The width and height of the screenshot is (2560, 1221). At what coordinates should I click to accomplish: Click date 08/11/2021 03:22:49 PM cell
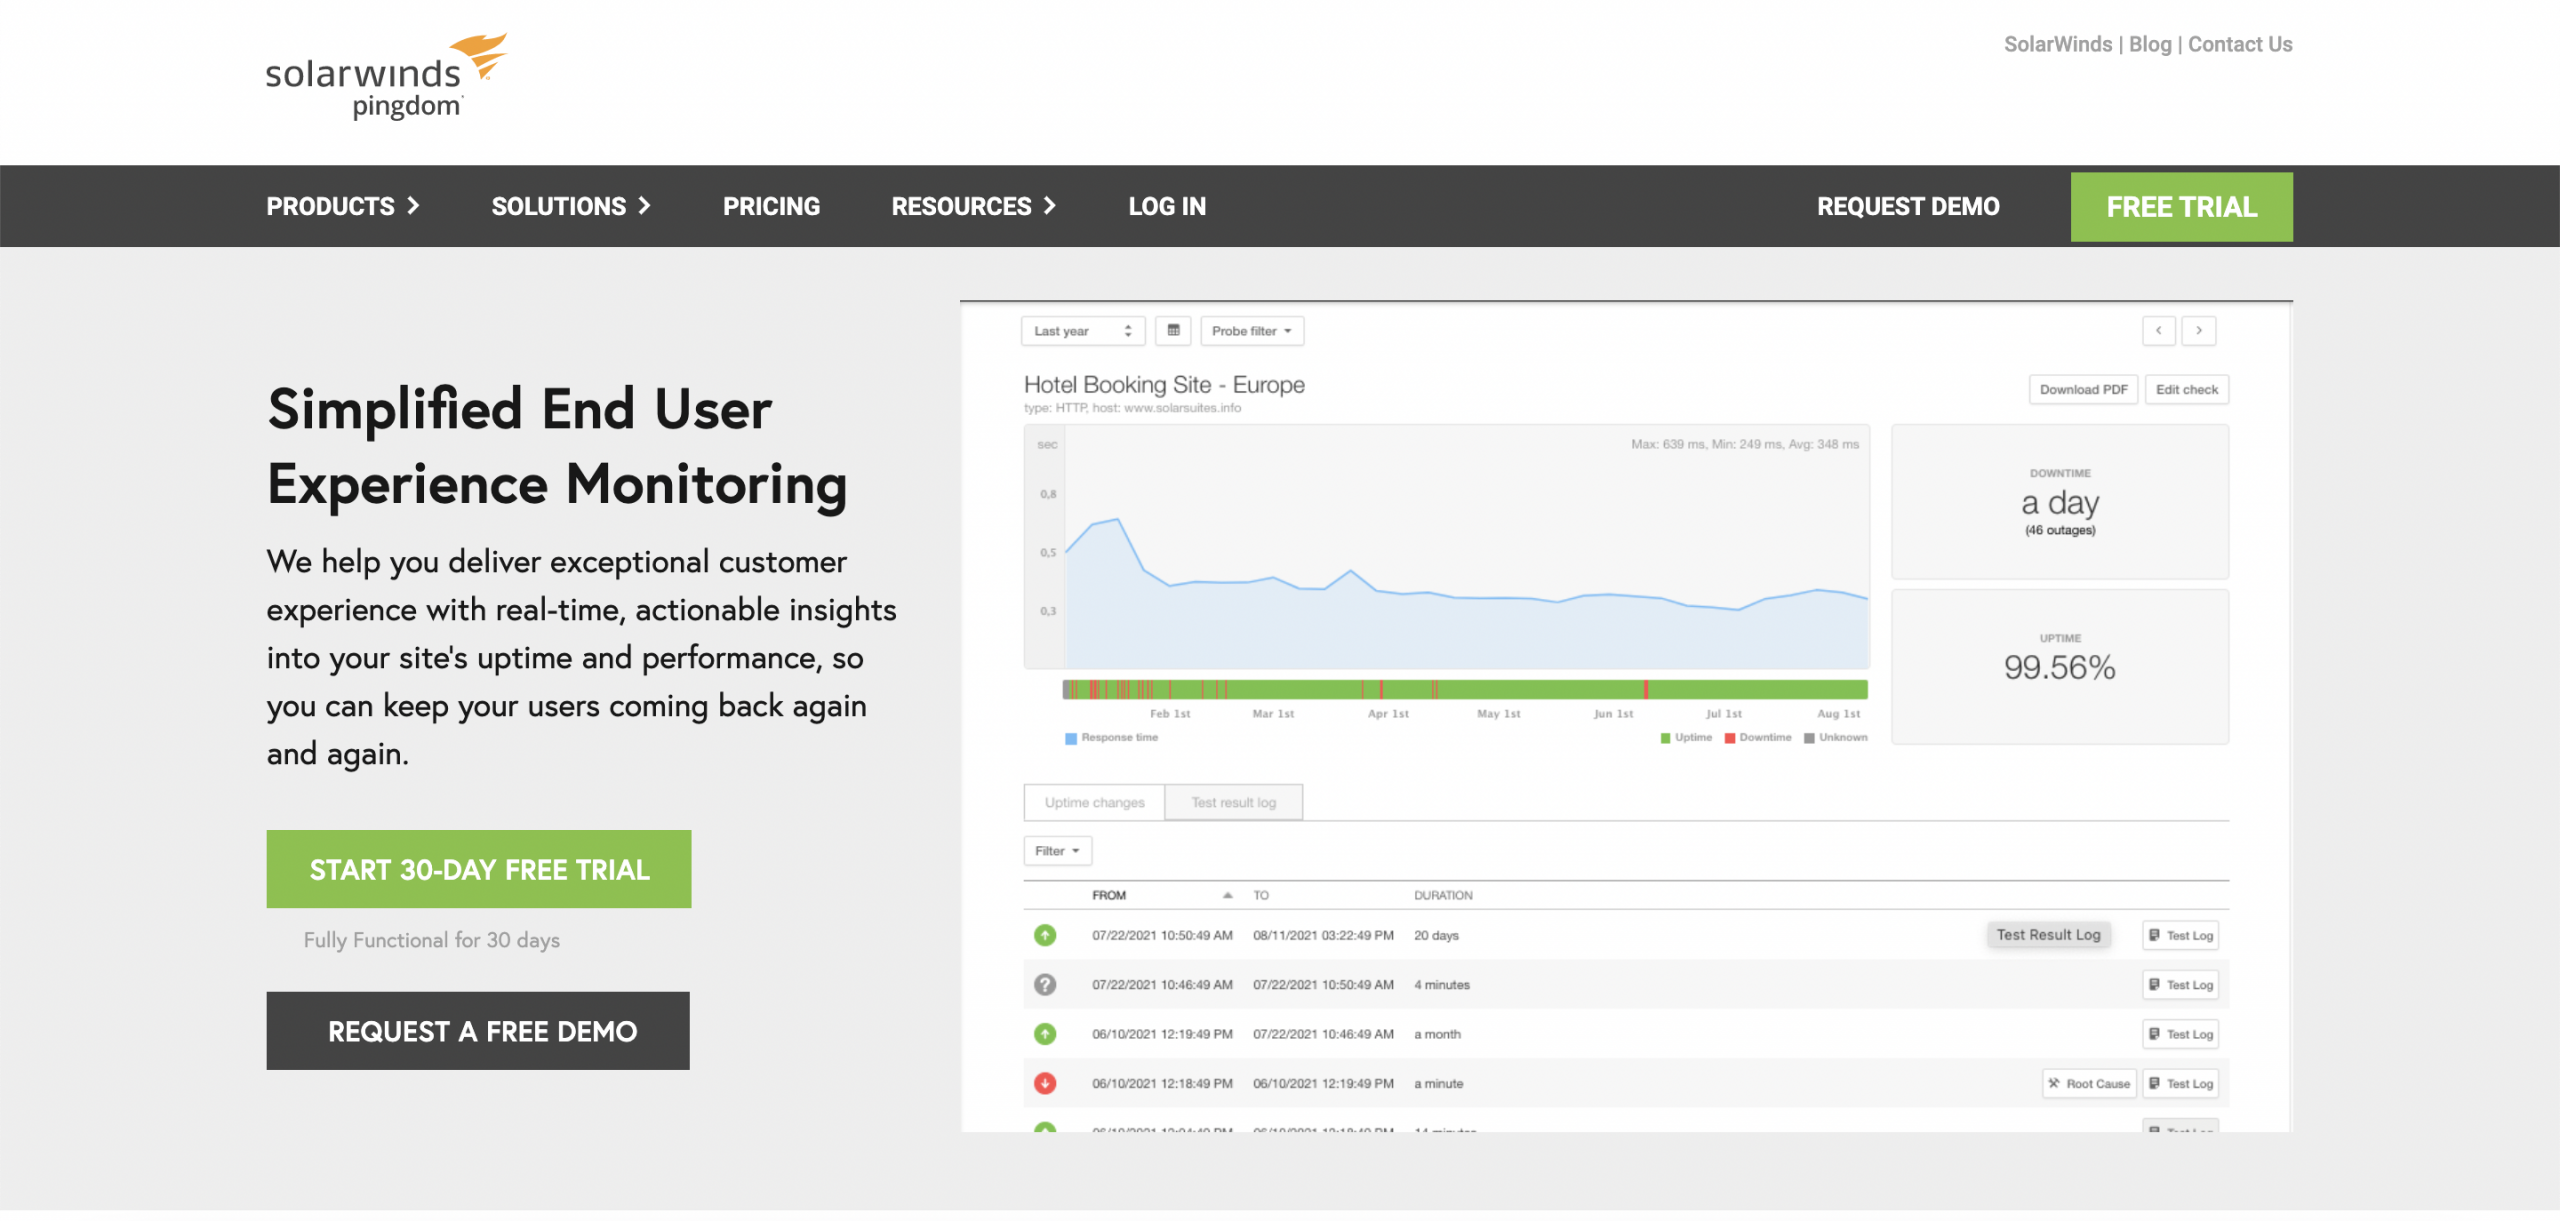[1323, 935]
